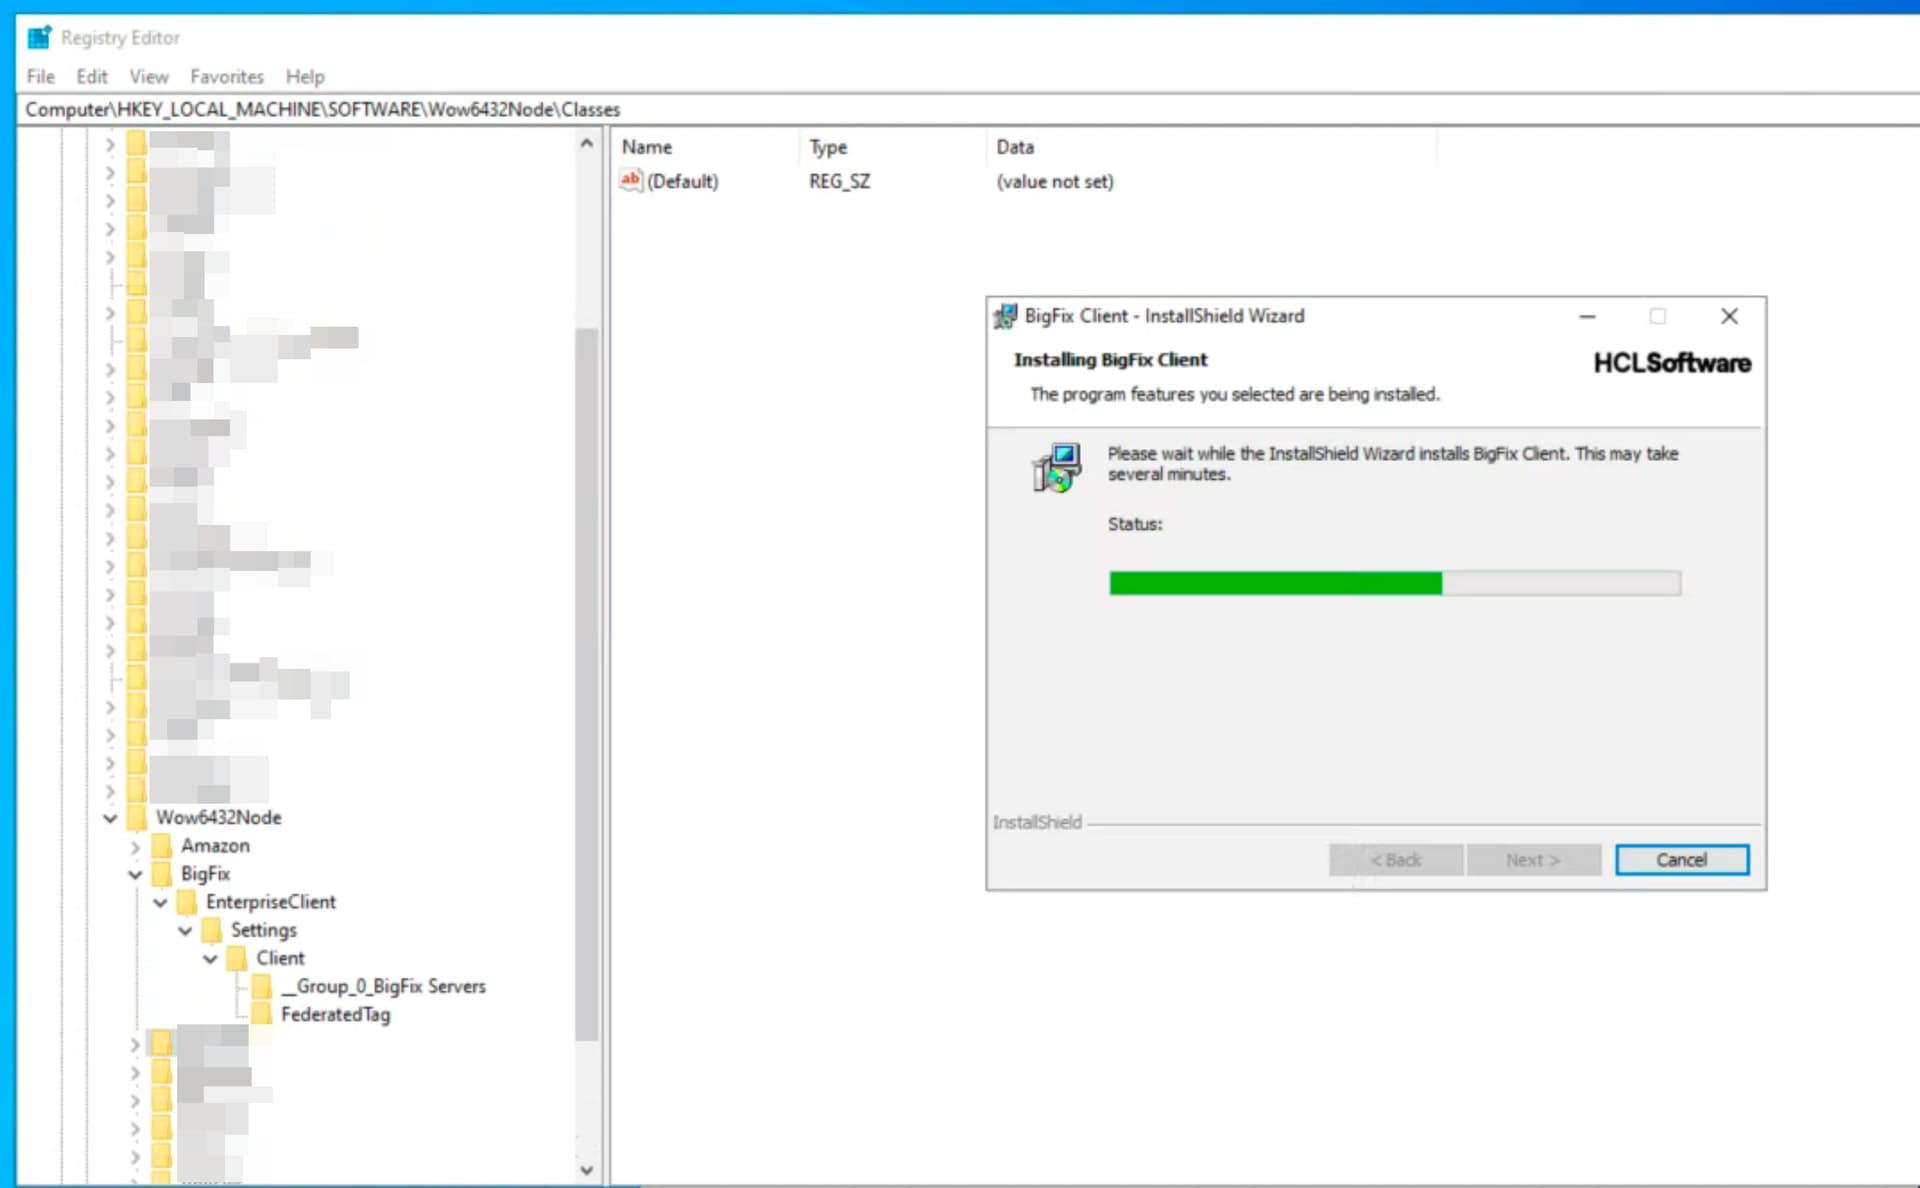The image size is (1920, 1188).
Task: Open the Edit menu
Action: 91,77
